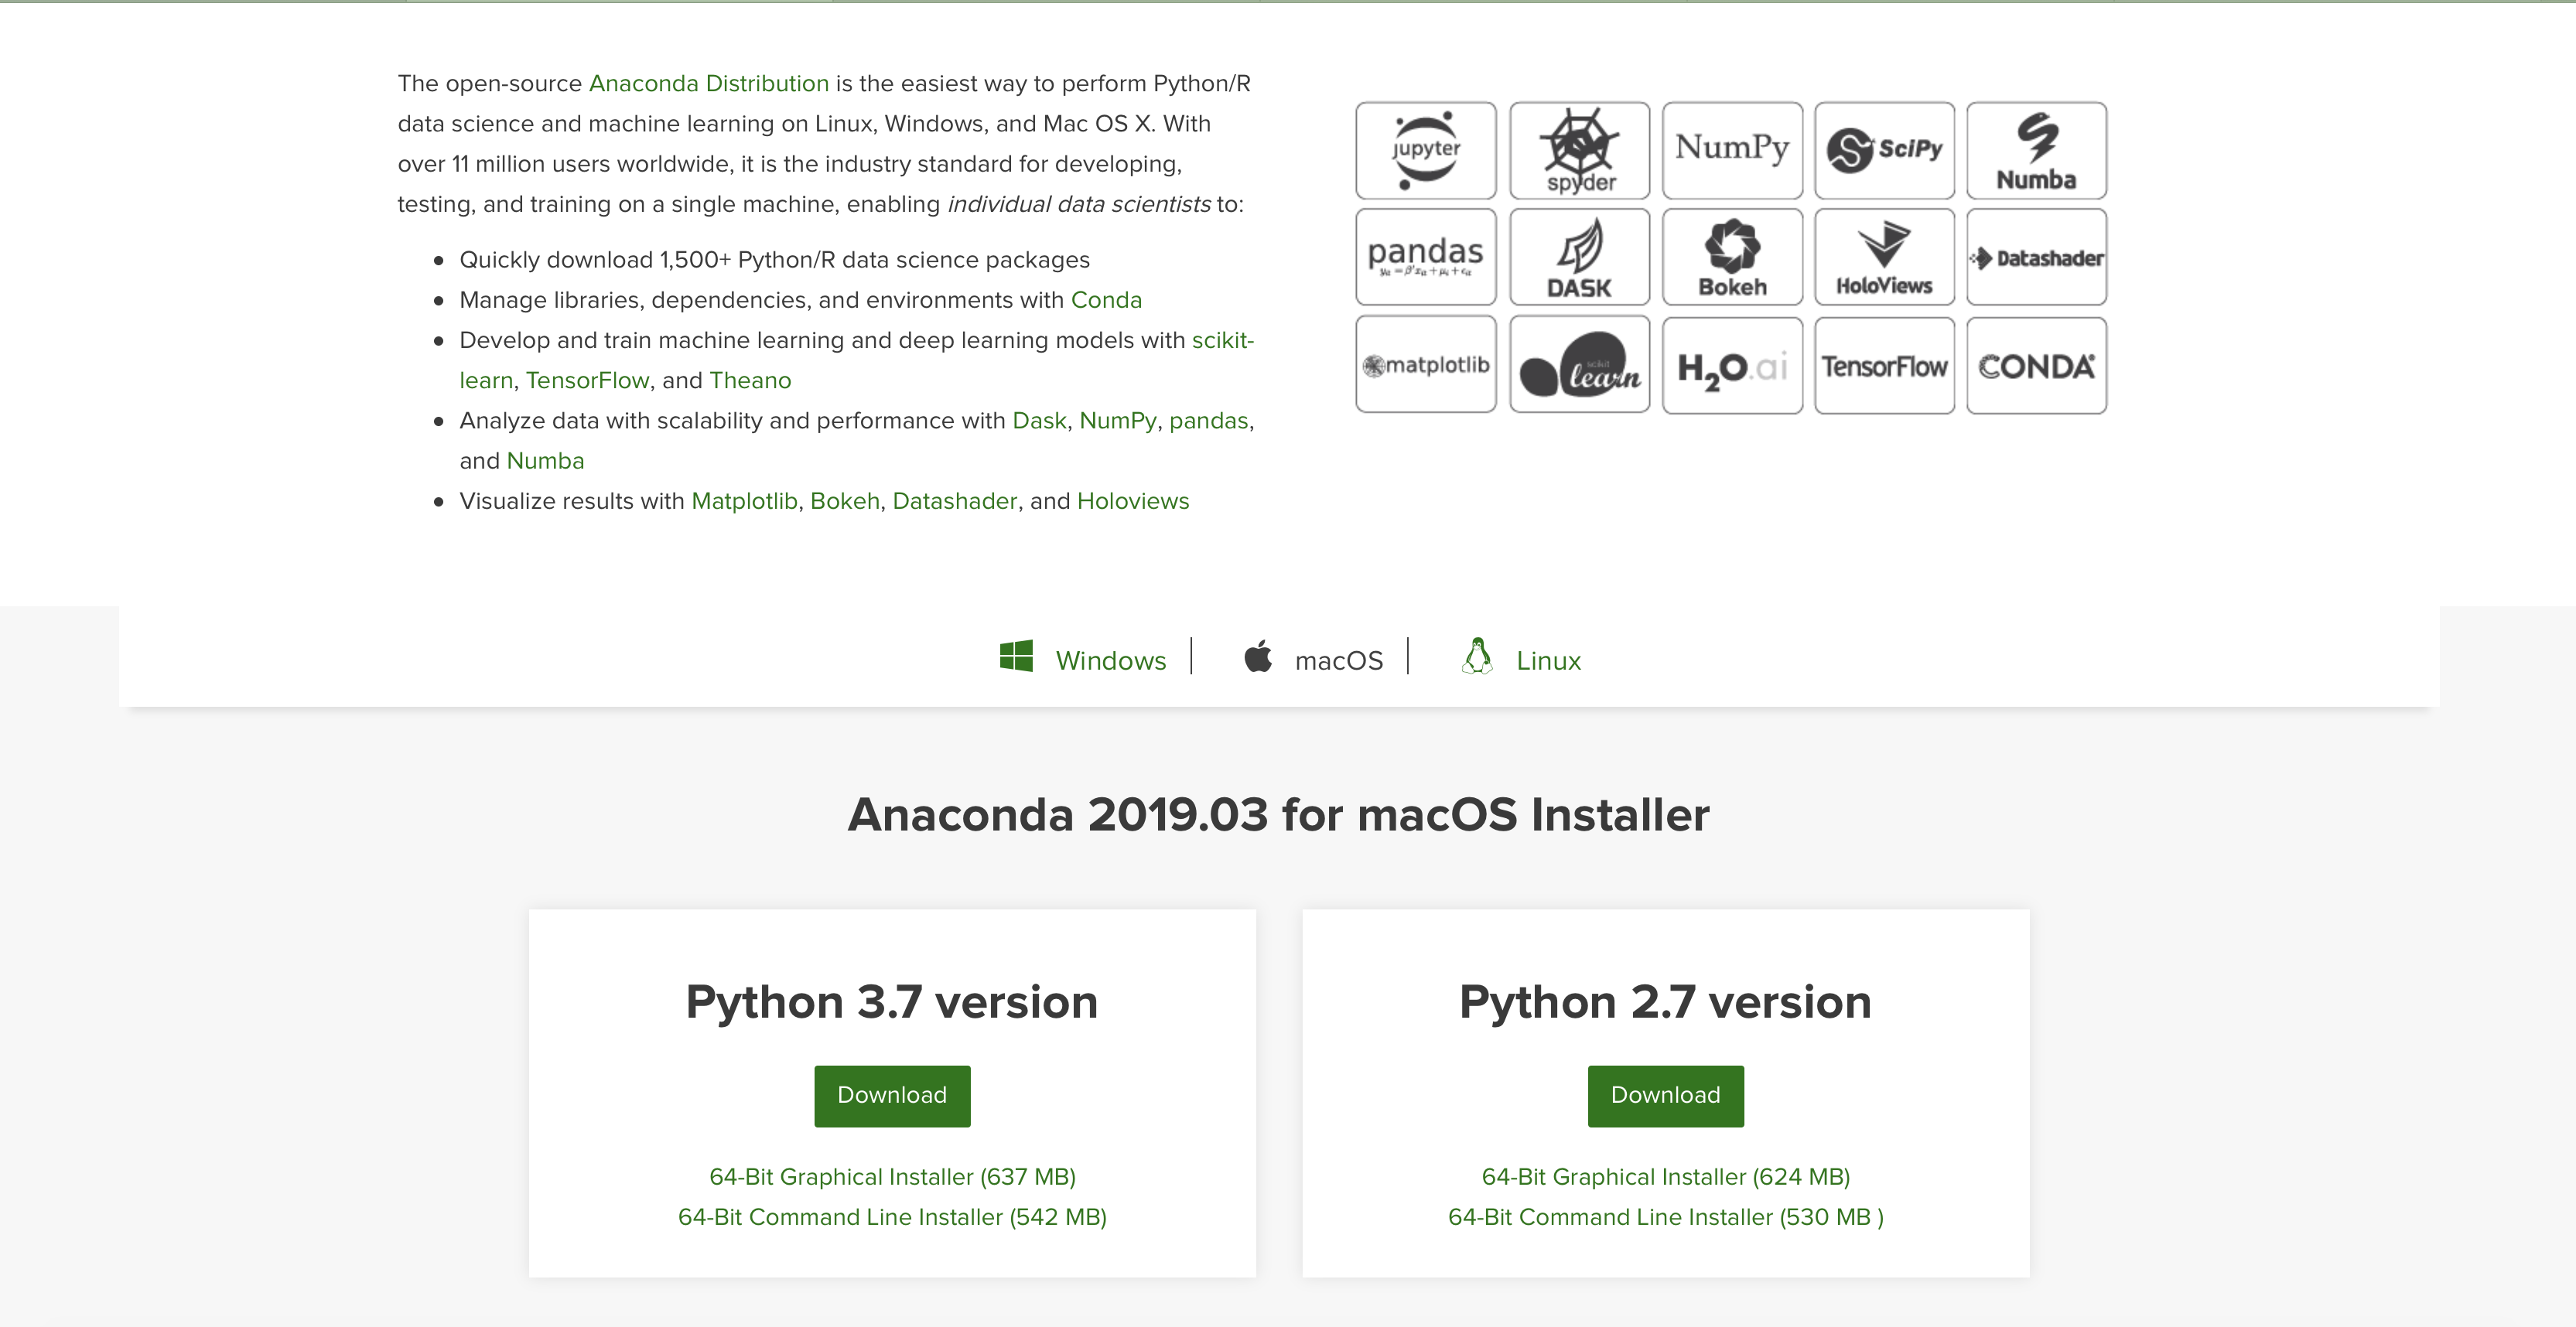
Task: Open the Datashader text link
Action: coord(954,501)
